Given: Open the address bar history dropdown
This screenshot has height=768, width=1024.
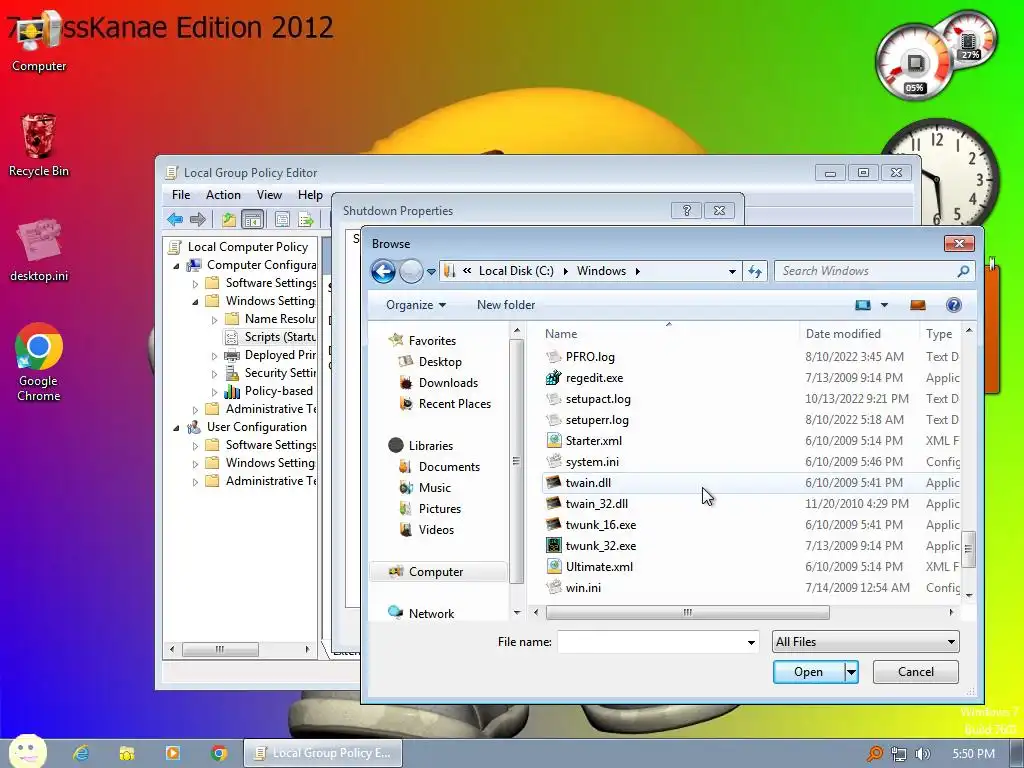Looking at the screenshot, I should click(x=732, y=271).
